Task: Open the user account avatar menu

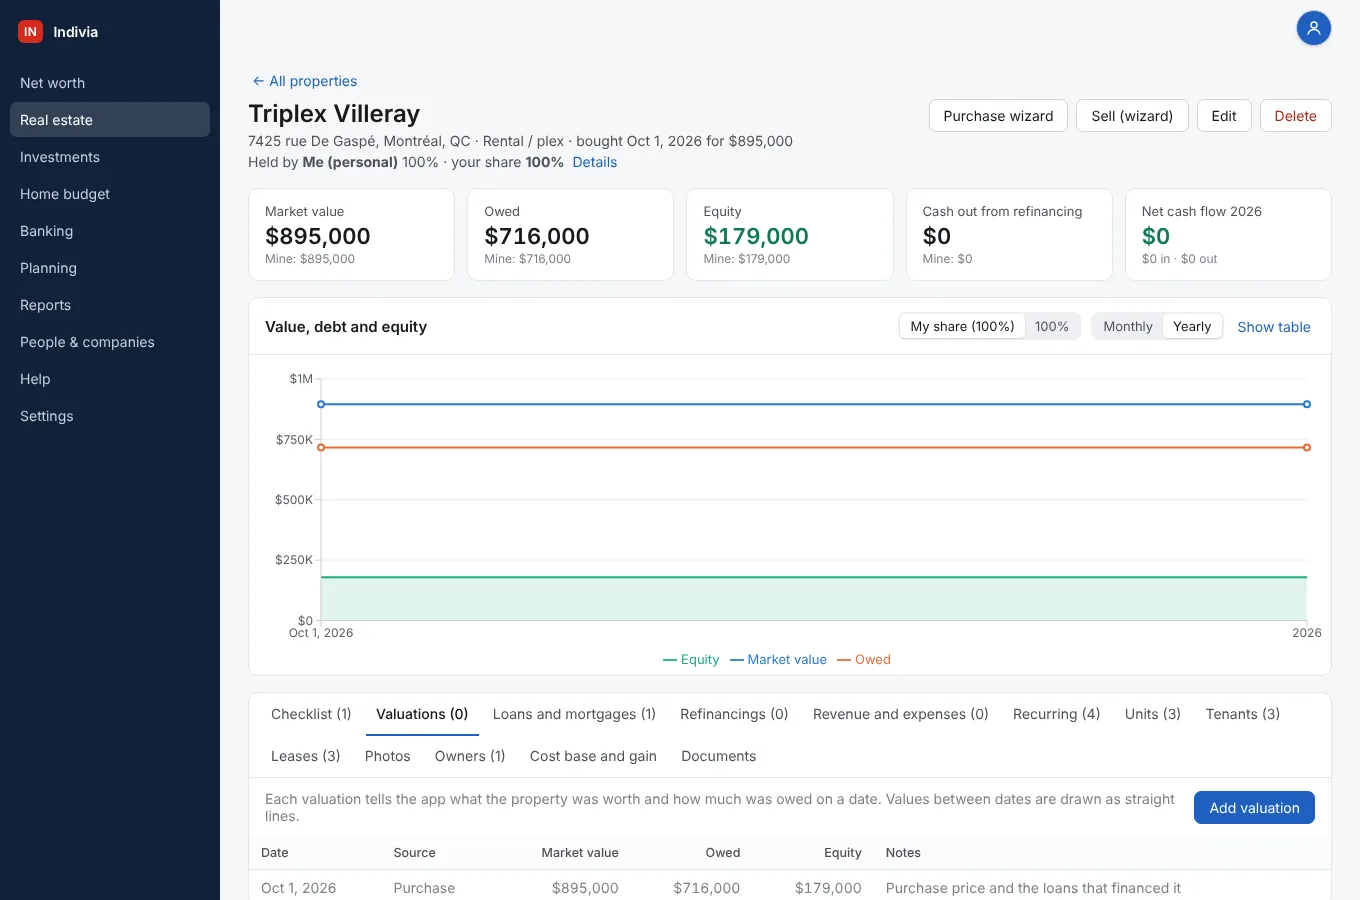Action: pos(1314,28)
